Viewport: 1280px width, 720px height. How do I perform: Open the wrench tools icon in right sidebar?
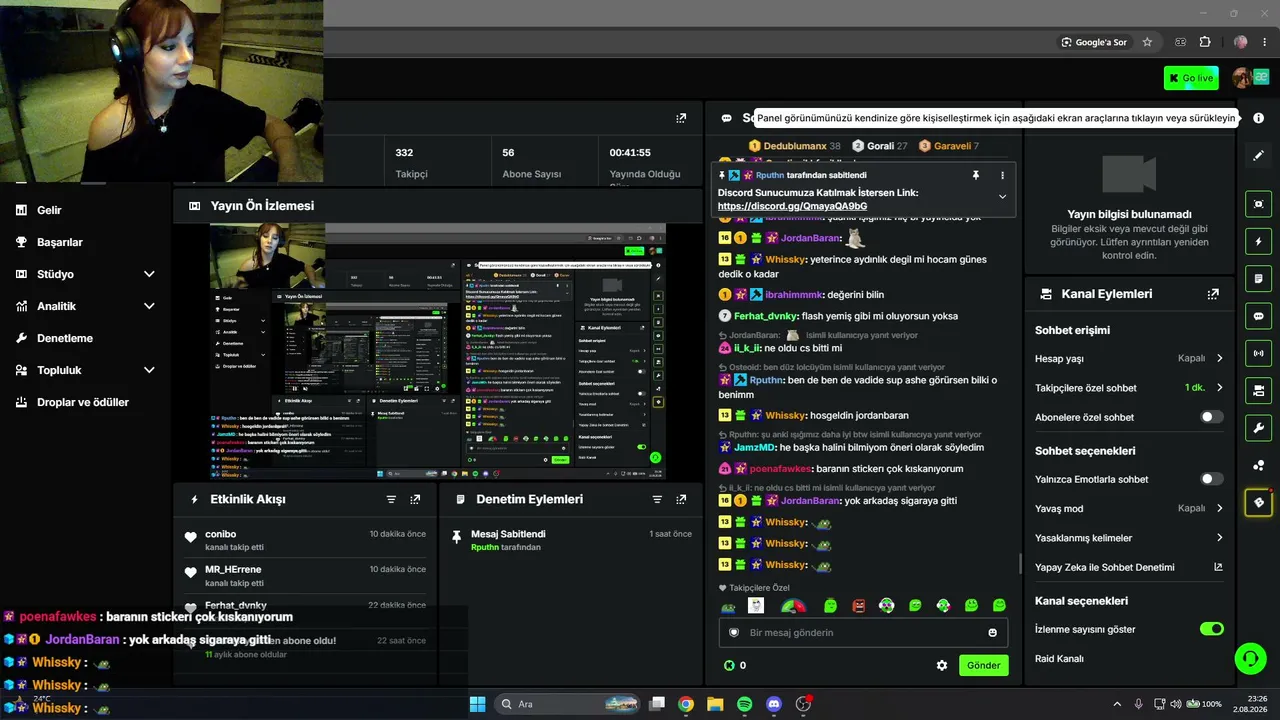(x=1258, y=428)
